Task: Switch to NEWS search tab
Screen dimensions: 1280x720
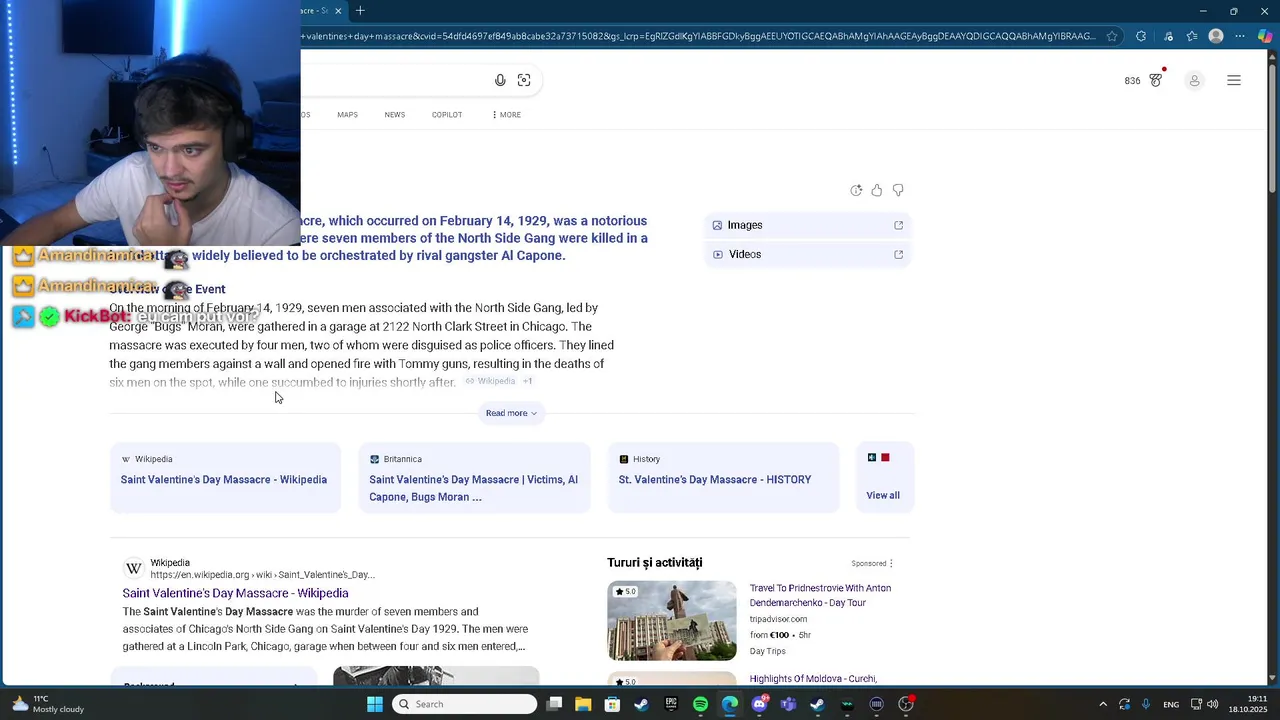Action: pyautogui.click(x=395, y=115)
